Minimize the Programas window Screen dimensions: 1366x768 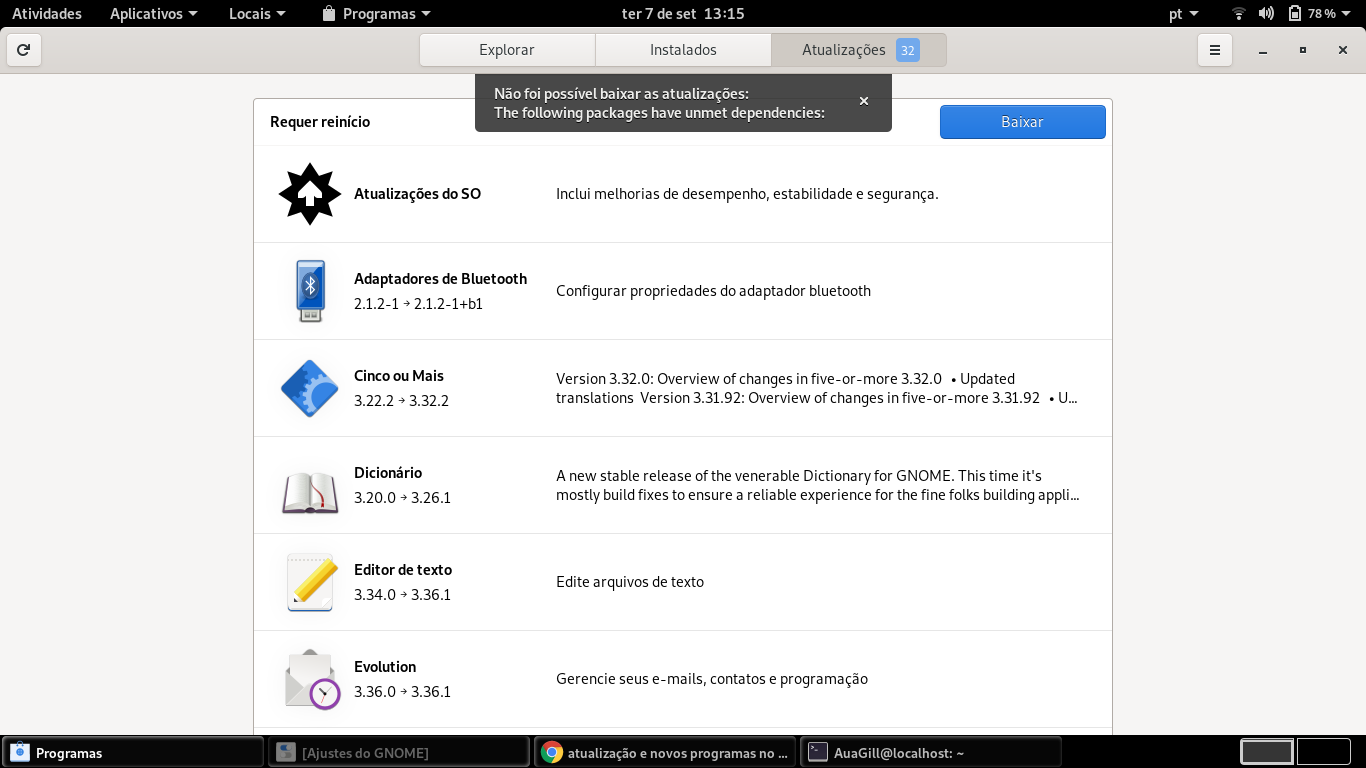tap(1263, 50)
